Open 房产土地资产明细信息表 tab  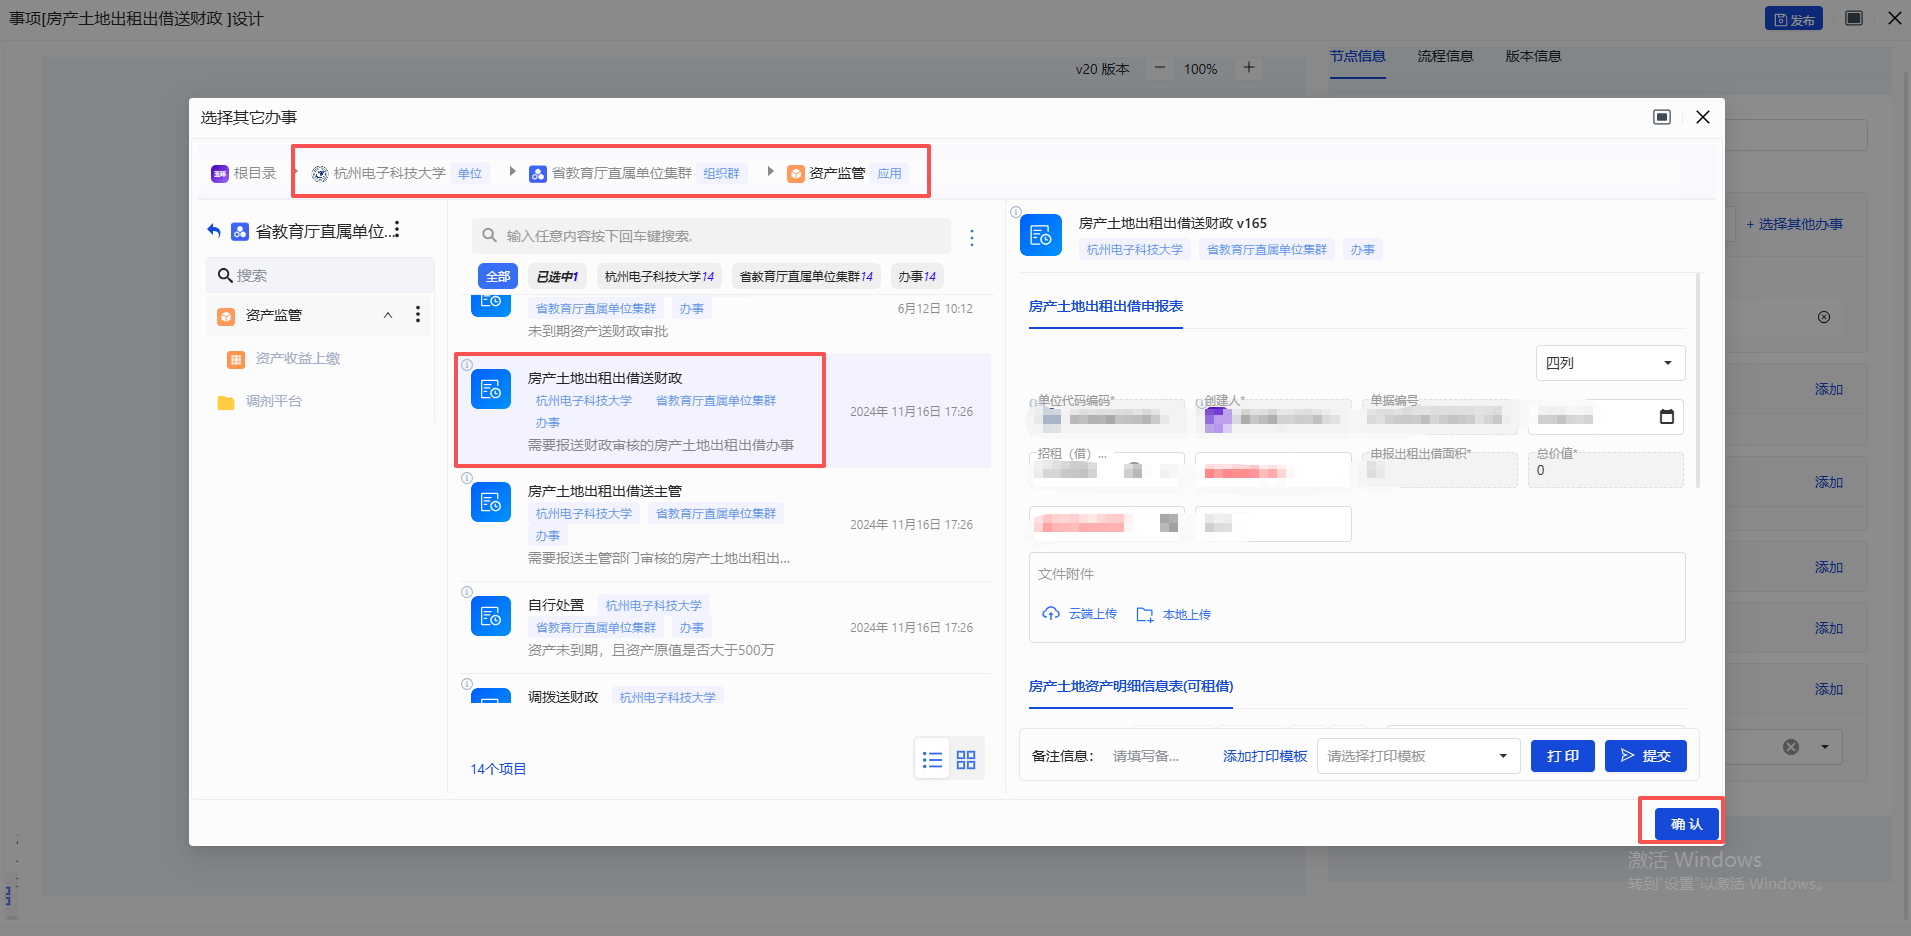[x=1130, y=686]
